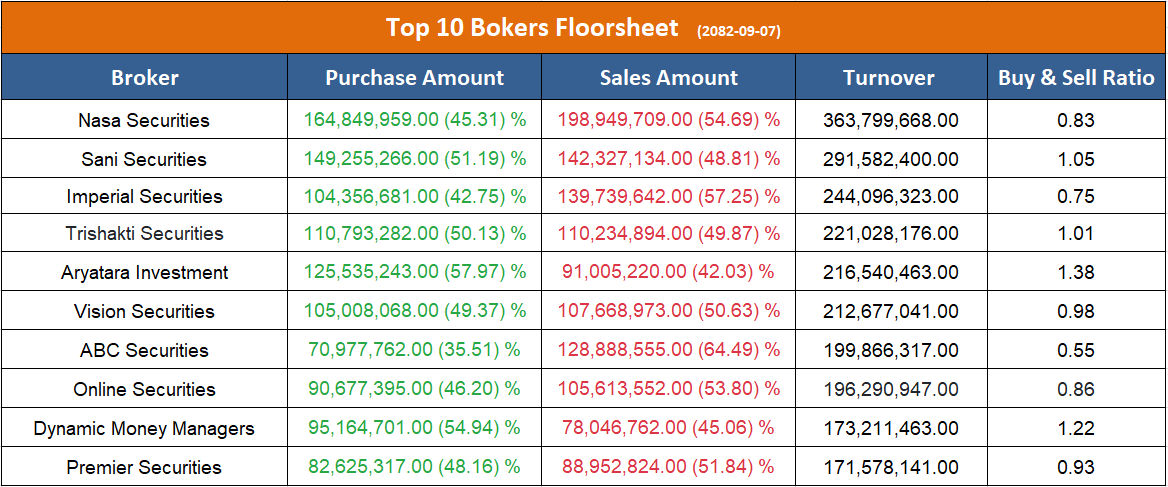Click Dynamic Money Managers broker name

click(x=144, y=429)
